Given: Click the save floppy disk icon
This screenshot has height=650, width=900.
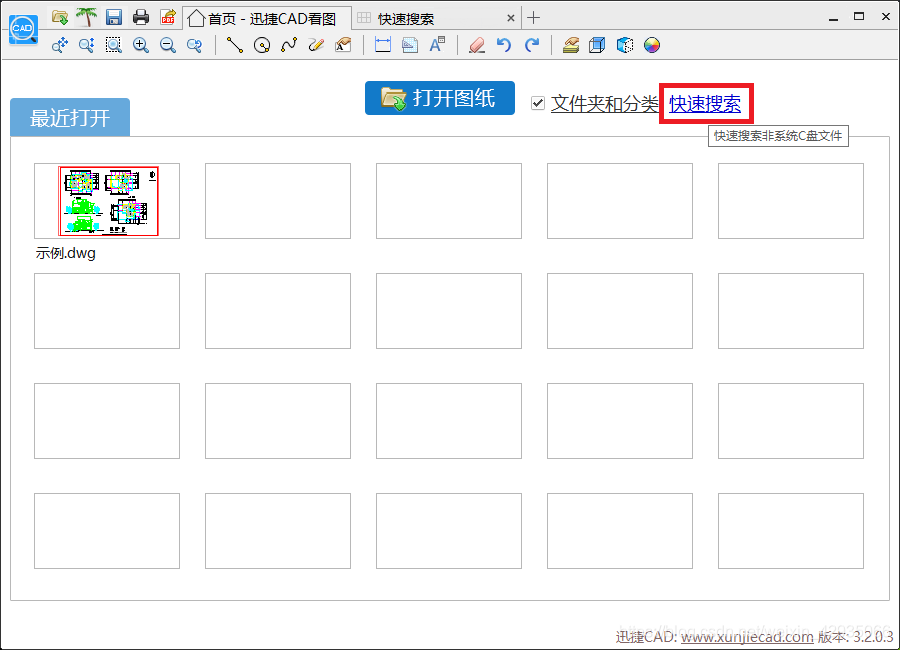Looking at the screenshot, I should (x=114, y=17).
